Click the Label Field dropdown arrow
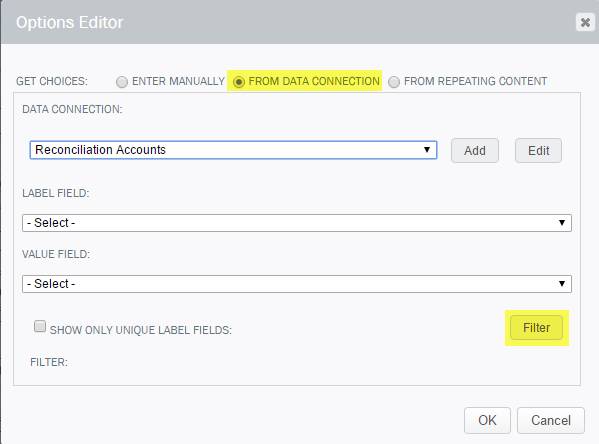The height and width of the screenshot is (444, 599). (x=562, y=223)
